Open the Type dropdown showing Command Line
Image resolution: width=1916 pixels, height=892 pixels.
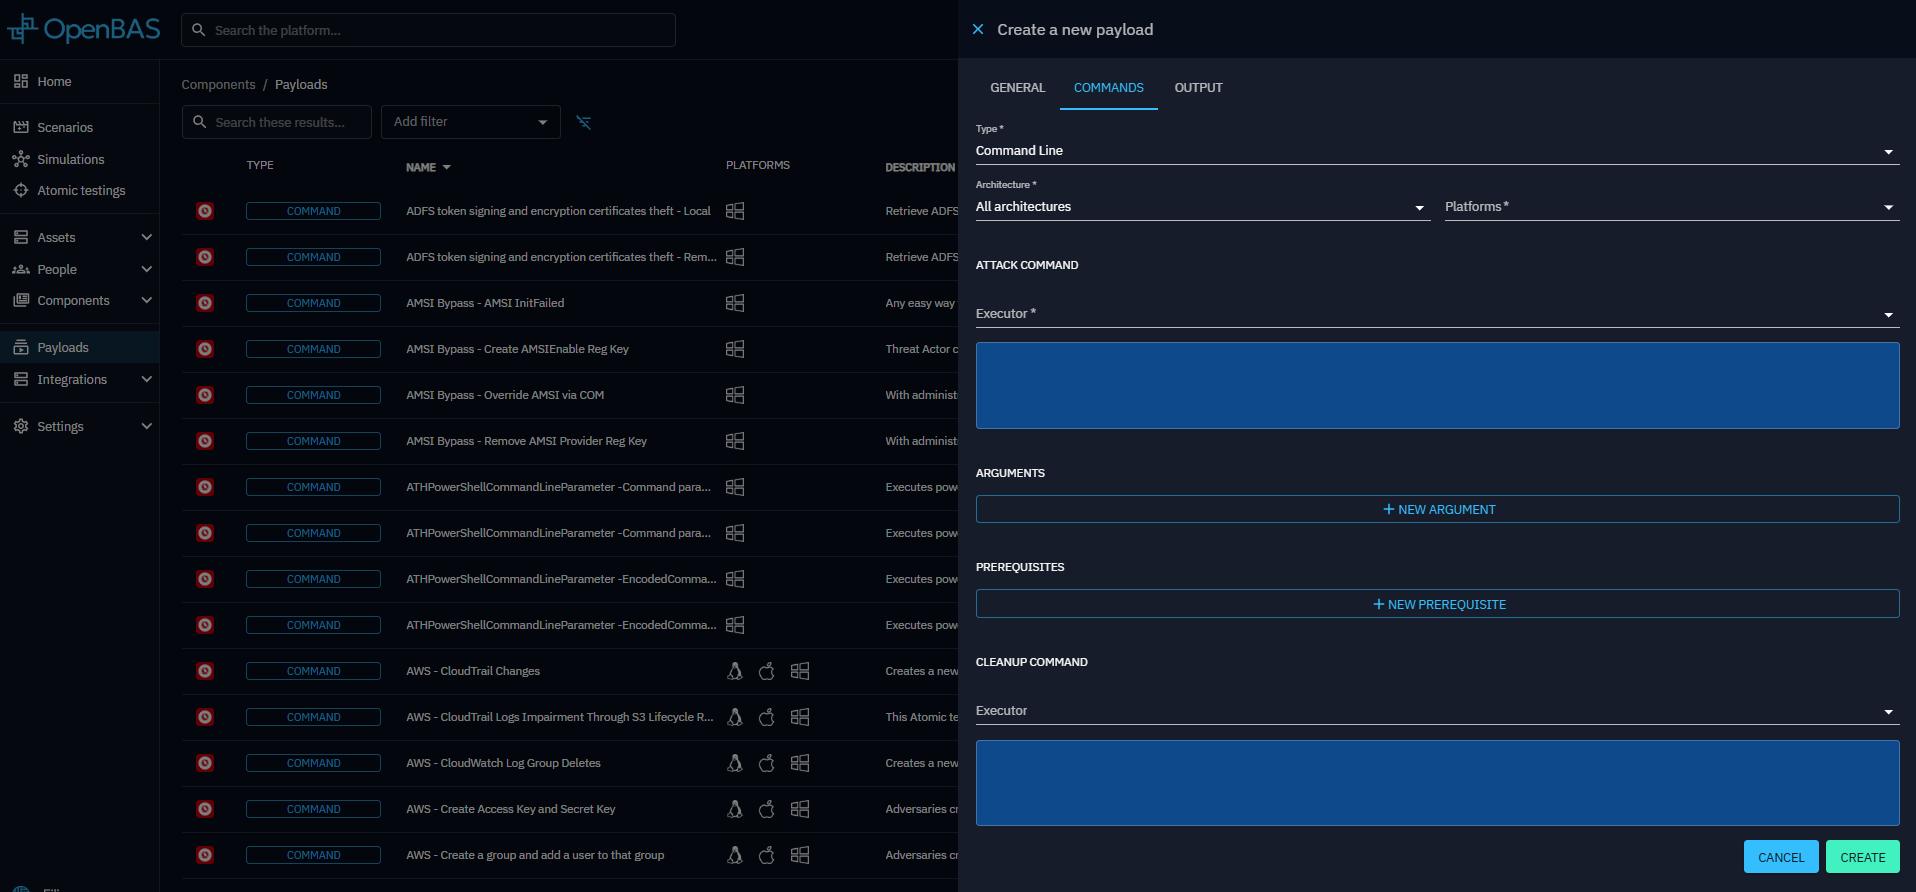click(1437, 151)
